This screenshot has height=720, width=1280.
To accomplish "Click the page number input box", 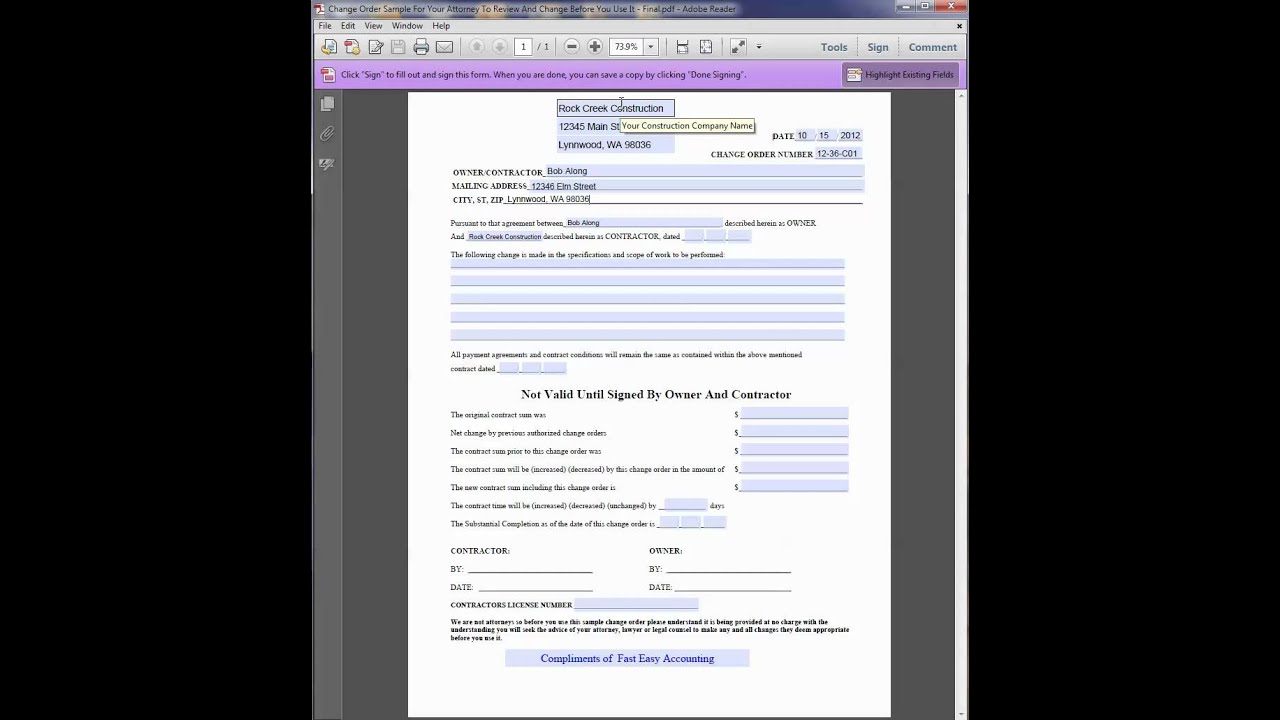I will (523, 47).
